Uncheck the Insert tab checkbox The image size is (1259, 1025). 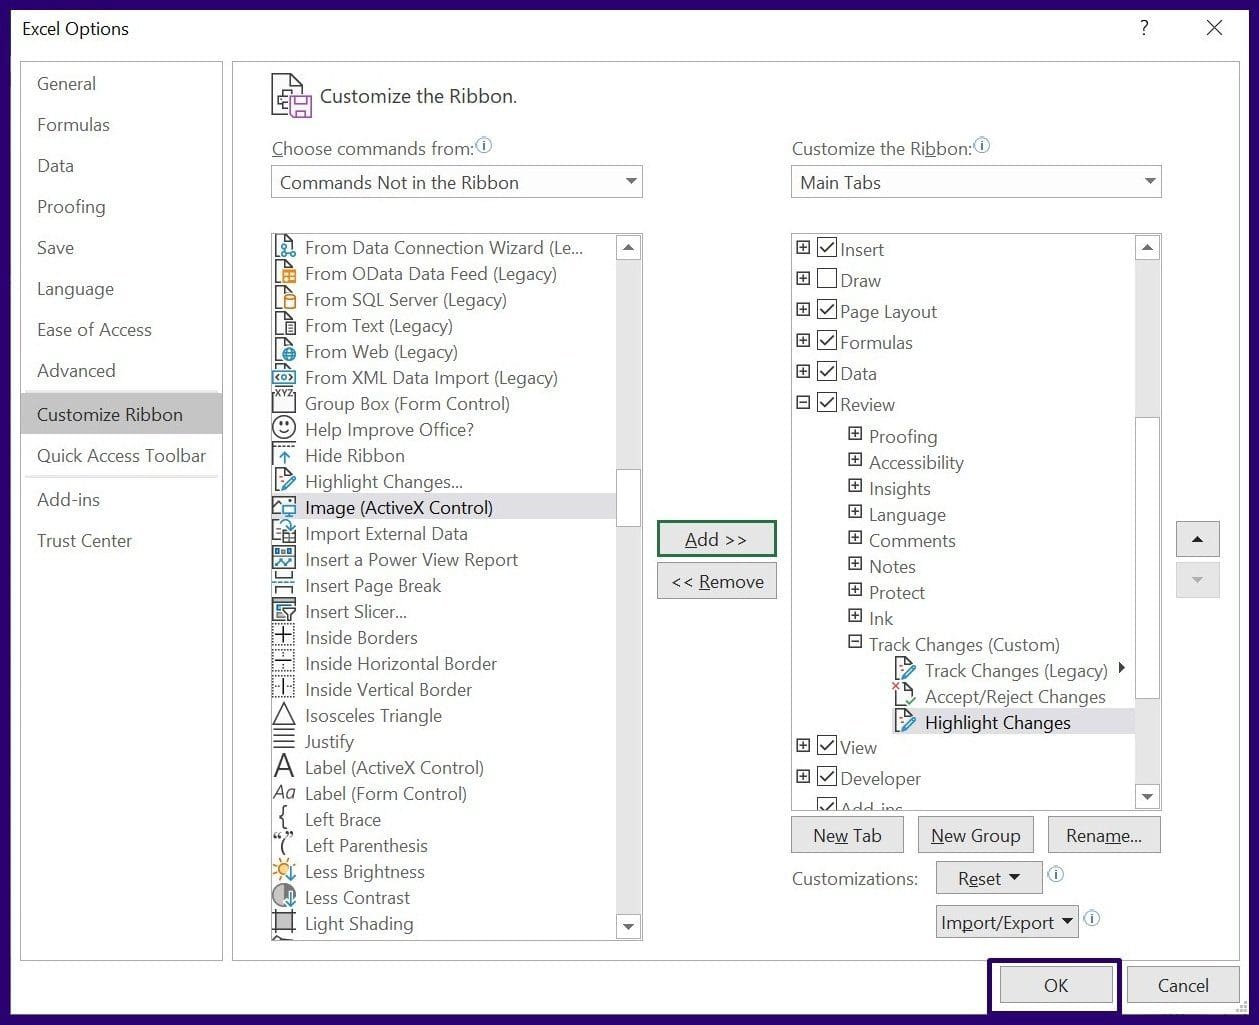point(827,248)
